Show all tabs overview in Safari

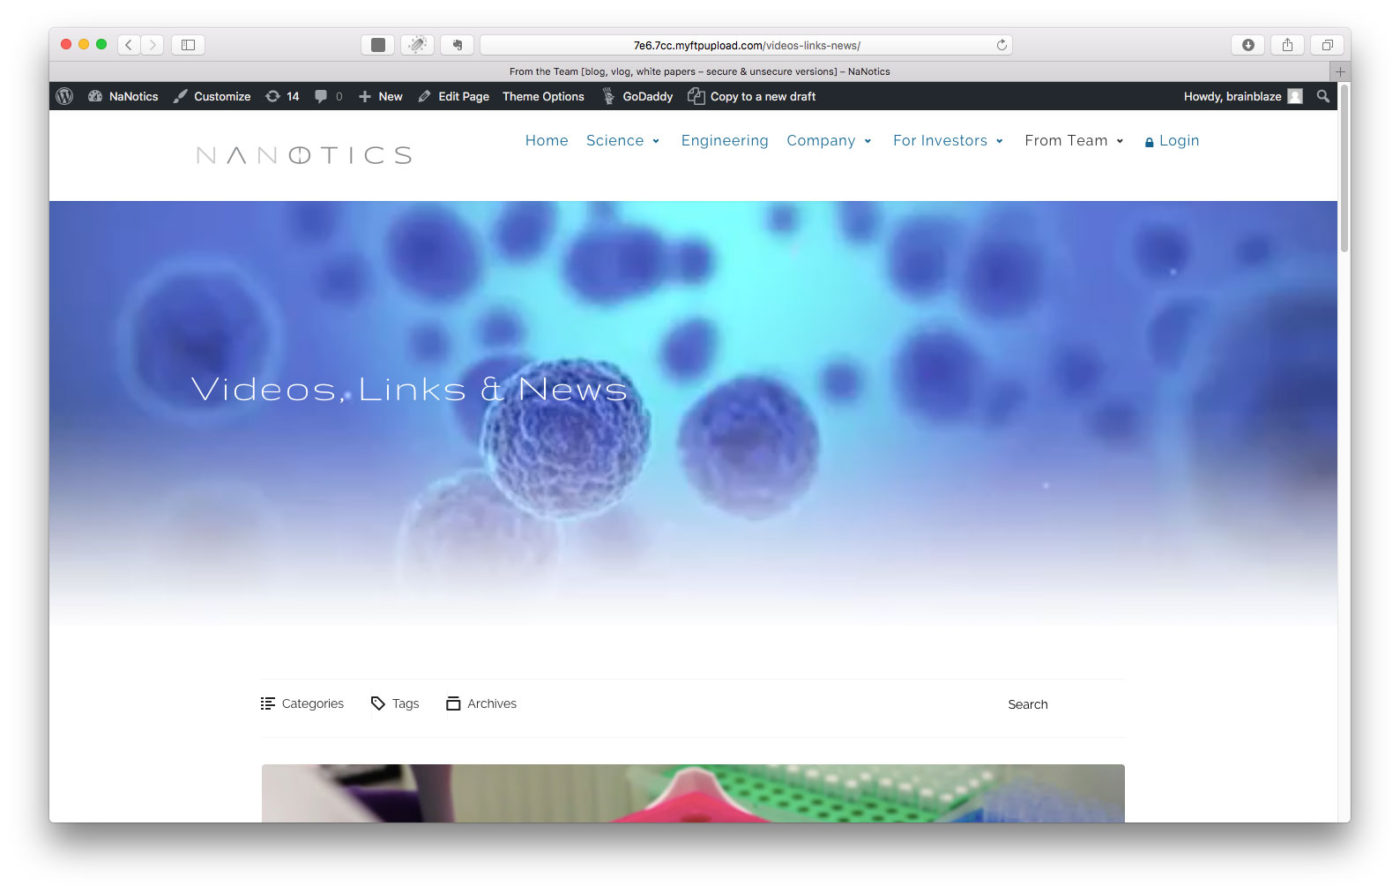[1327, 44]
